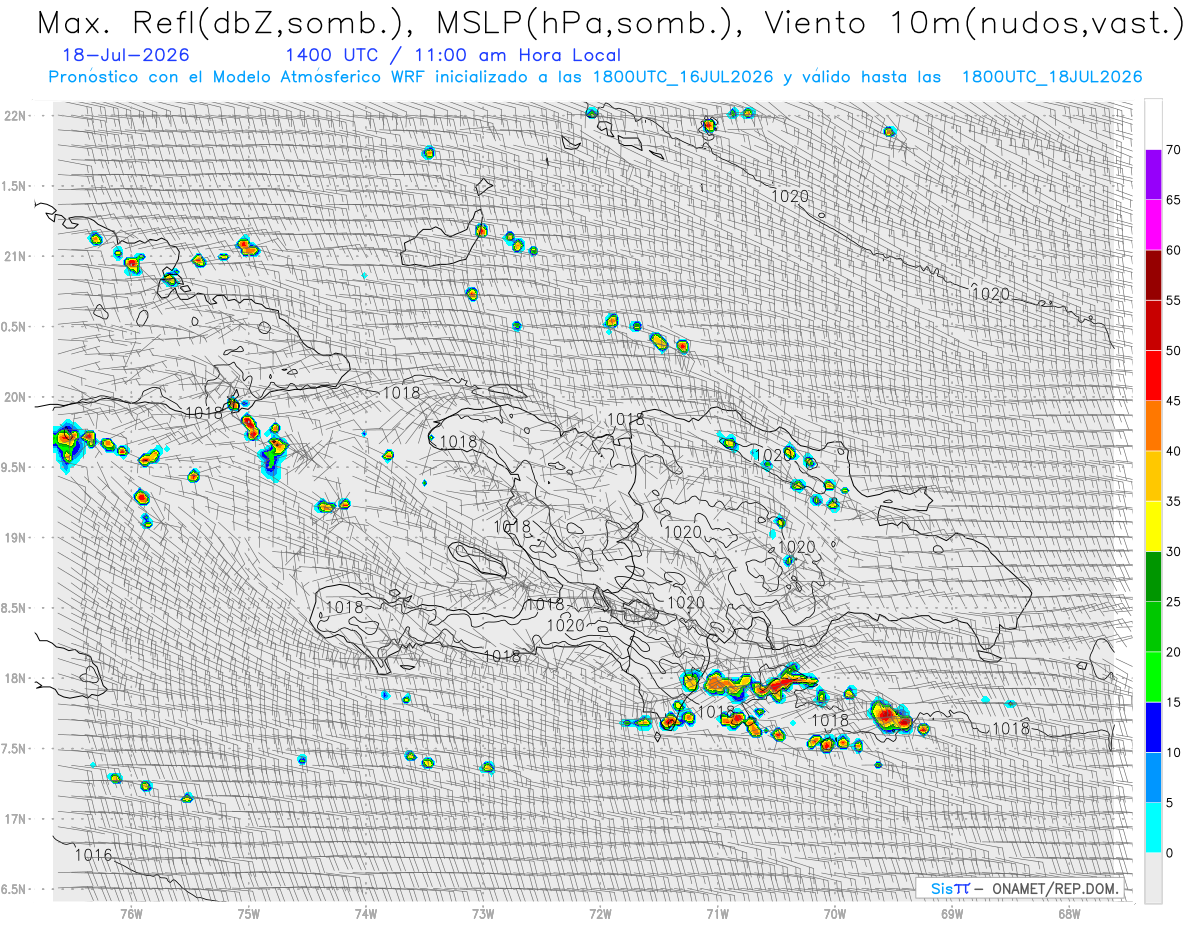Click the '22N' latitude axis label

coord(17,116)
